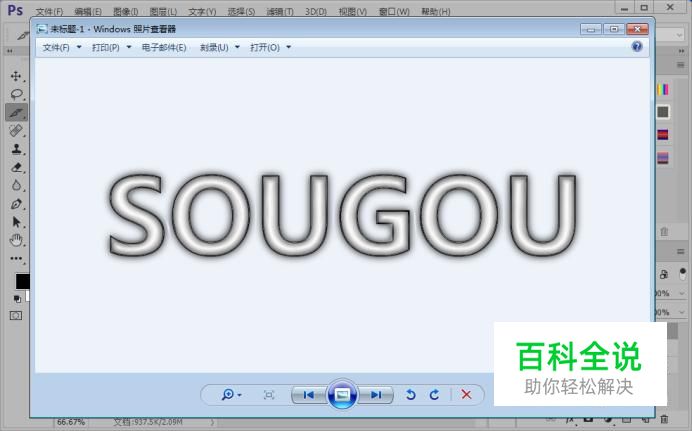The image size is (692, 431).
Task: Open Photoshop 文件(F) menu
Action: 49,11
